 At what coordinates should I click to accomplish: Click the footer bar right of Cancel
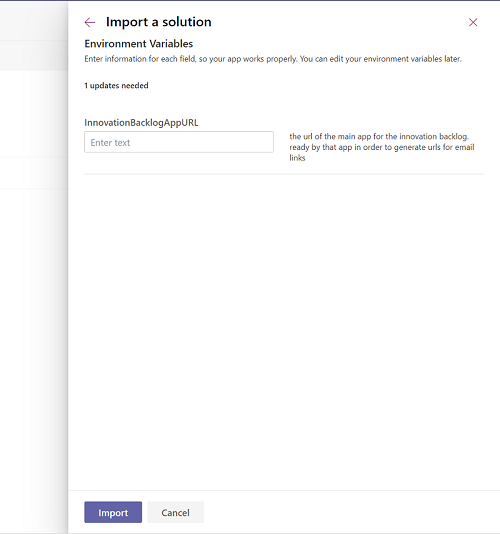(x=351, y=512)
